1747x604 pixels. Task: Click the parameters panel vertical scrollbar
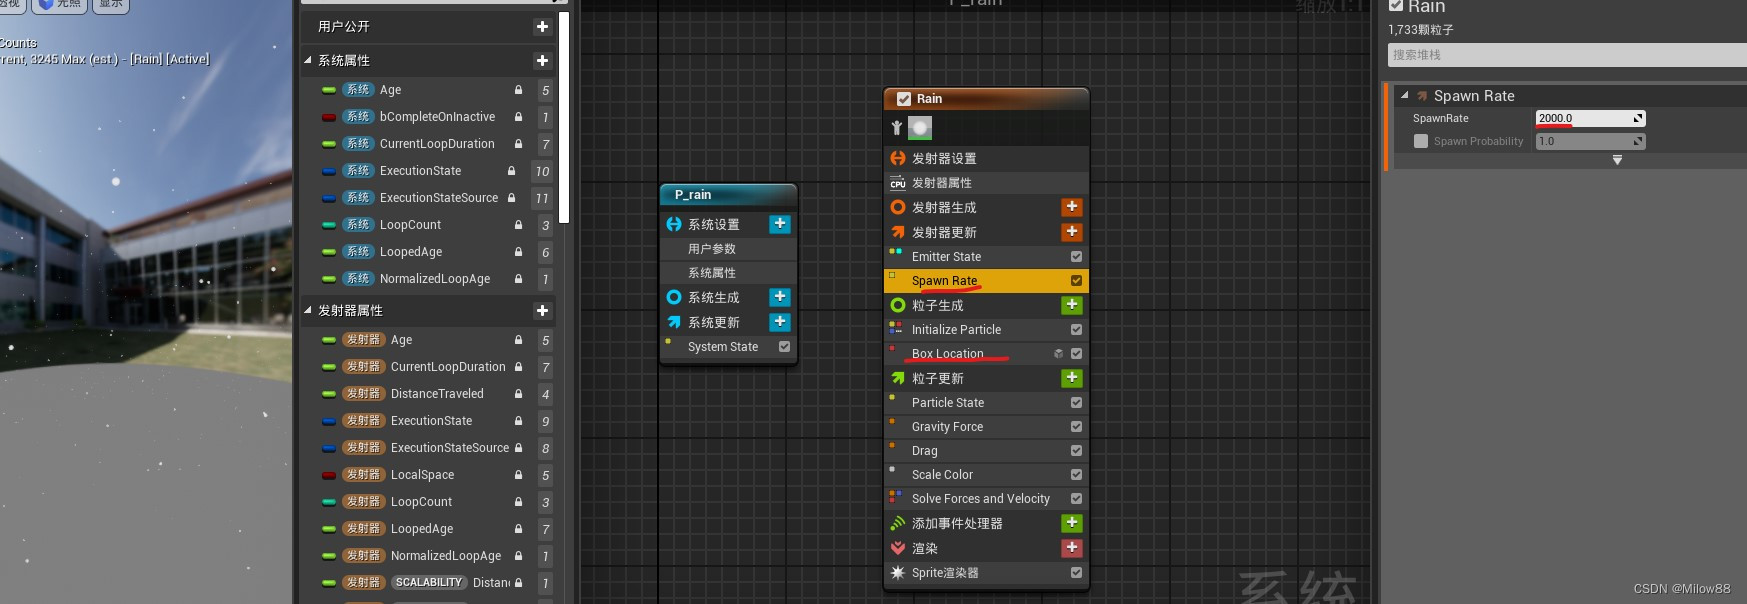(x=564, y=118)
